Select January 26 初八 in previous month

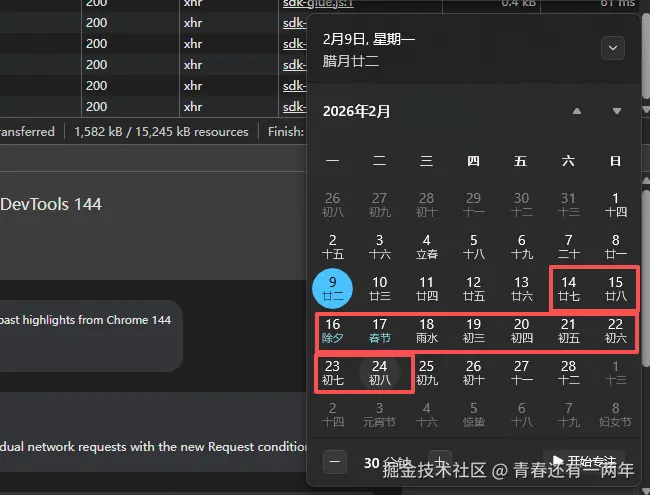point(332,204)
